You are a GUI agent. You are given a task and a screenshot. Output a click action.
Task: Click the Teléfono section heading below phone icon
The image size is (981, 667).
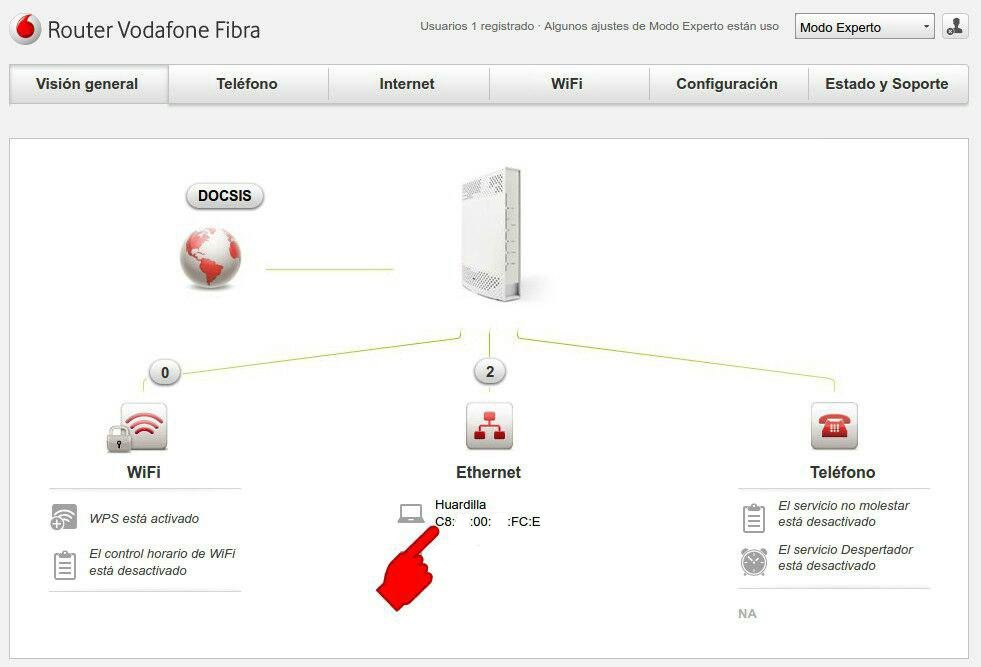click(x=843, y=472)
